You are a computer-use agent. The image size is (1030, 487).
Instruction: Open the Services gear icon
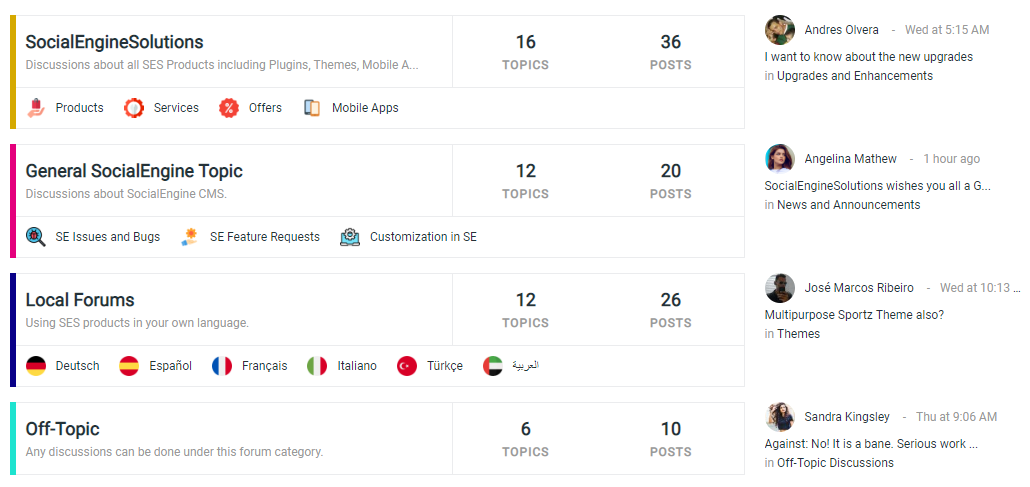[134, 108]
